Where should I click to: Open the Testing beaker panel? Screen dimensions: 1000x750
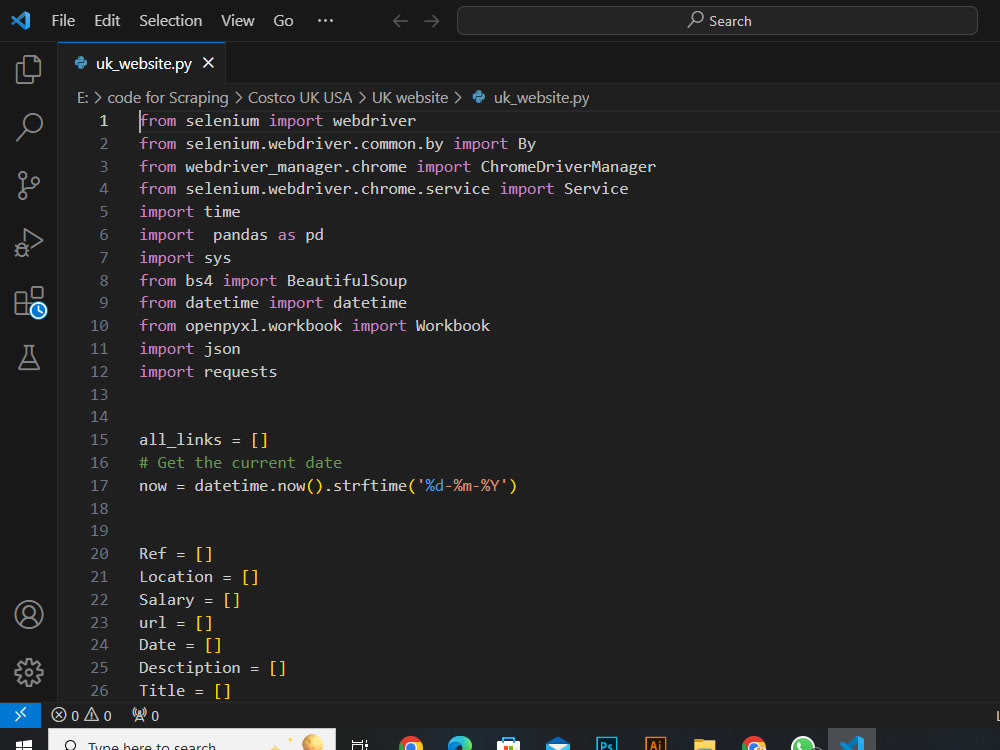[x=28, y=358]
